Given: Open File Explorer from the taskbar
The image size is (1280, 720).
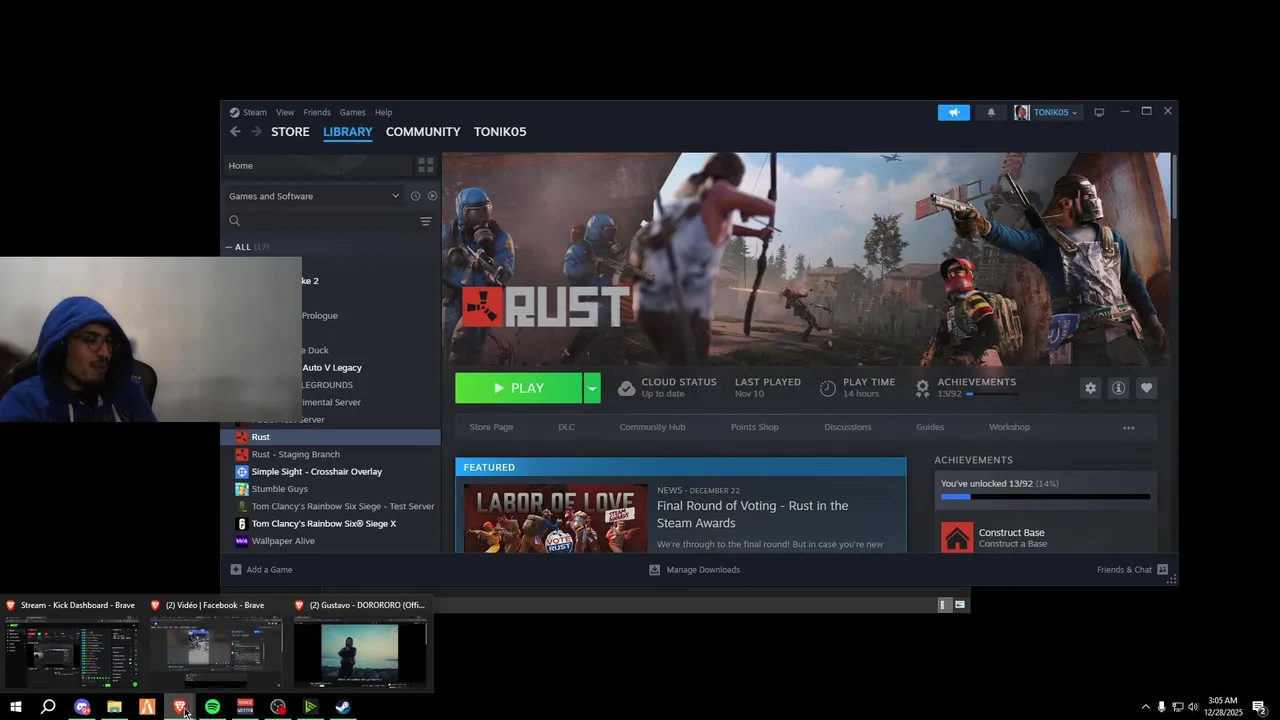Looking at the screenshot, I should coord(114,707).
